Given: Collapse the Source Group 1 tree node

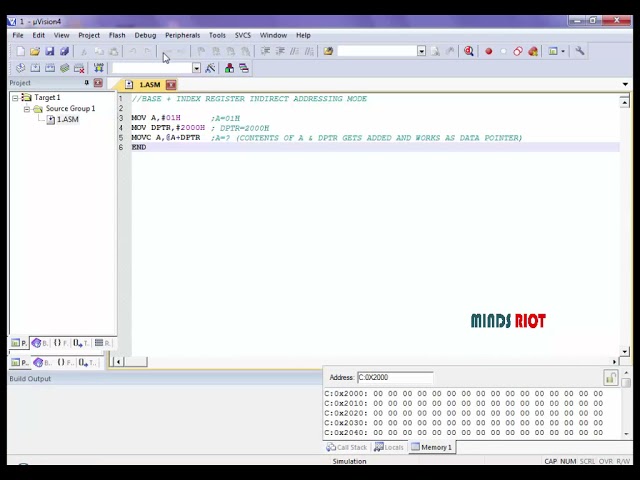Looking at the screenshot, I should 27,109.
